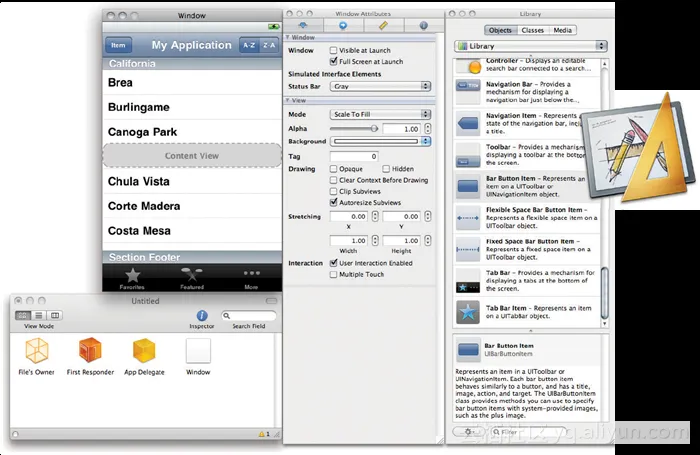Open the File's Owner cube icon

click(x=37, y=350)
